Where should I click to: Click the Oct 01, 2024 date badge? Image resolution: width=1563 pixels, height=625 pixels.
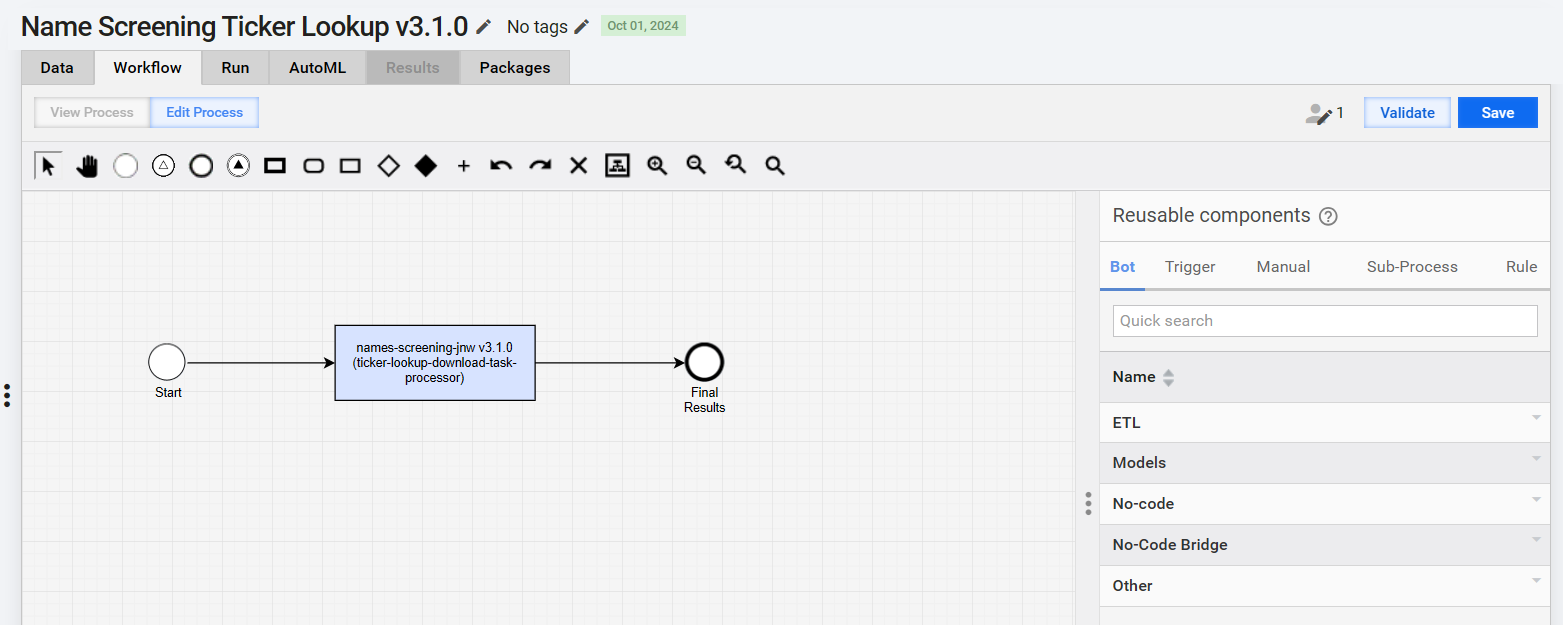643,26
